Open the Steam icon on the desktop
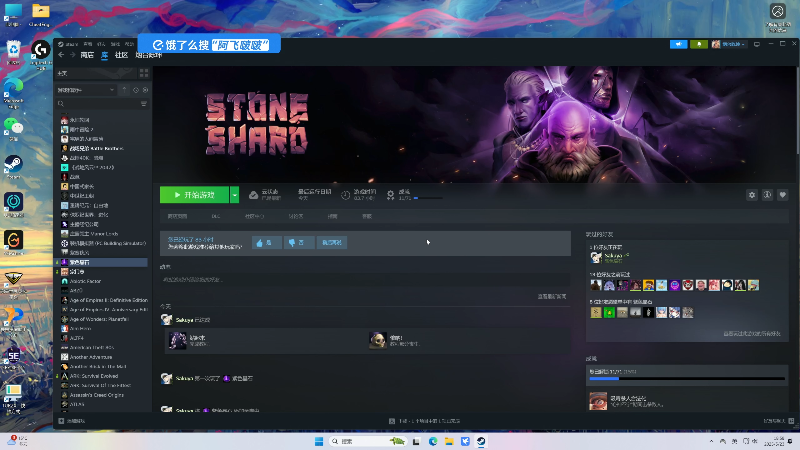This screenshot has width=800, height=450. pyautogui.click(x=13, y=167)
